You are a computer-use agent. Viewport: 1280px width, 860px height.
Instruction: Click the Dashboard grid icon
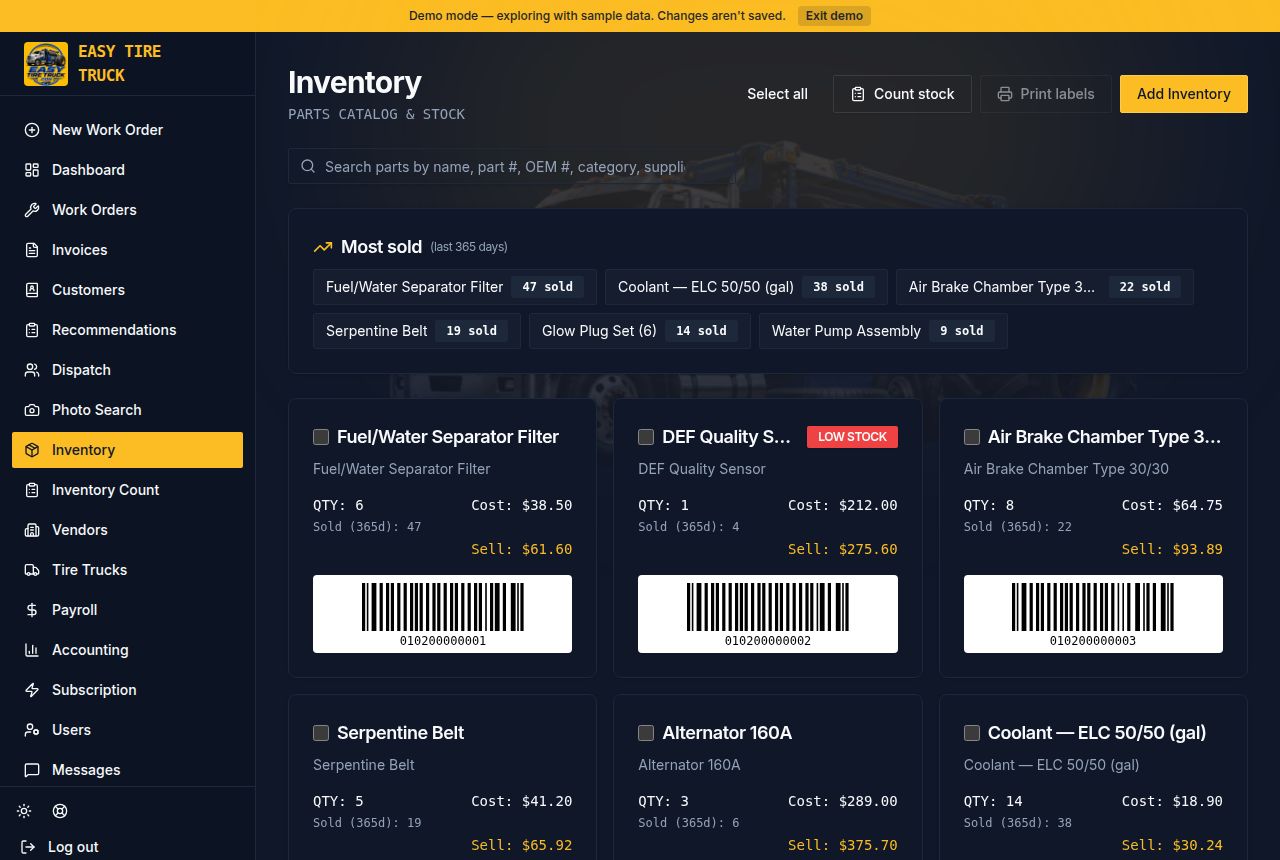click(32, 170)
